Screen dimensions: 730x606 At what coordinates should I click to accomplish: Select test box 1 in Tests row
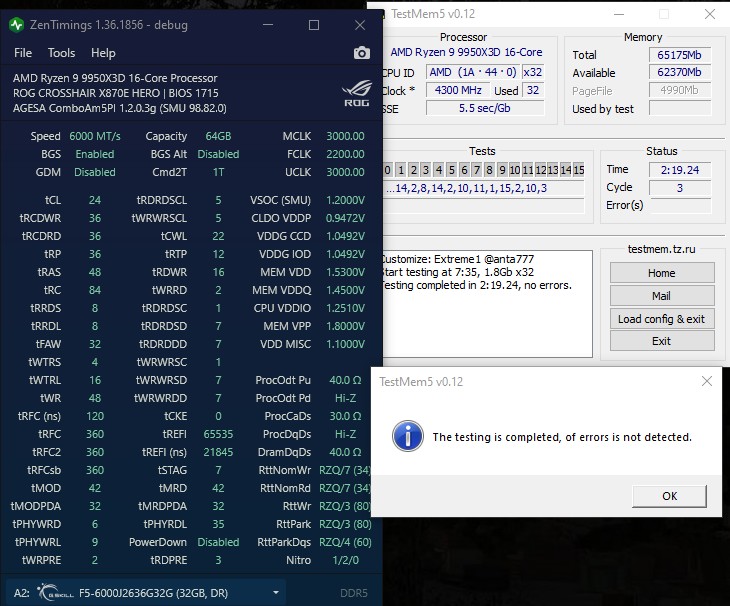tap(401, 170)
